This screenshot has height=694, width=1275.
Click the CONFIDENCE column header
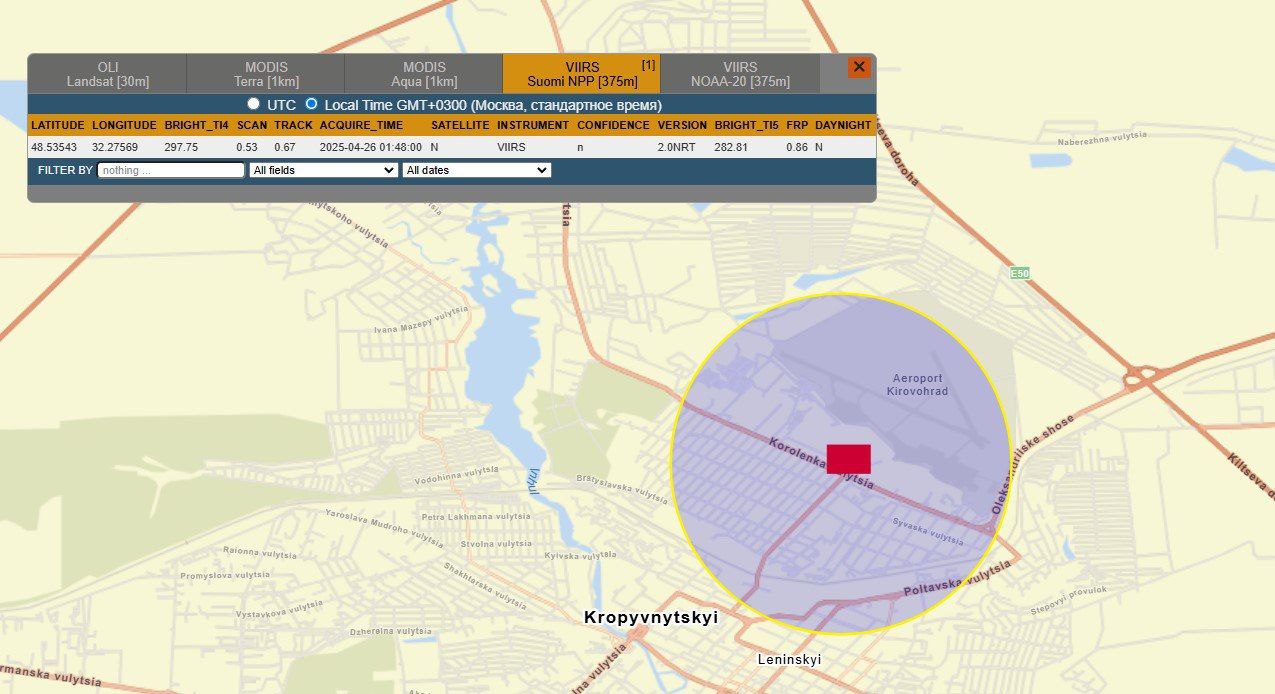click(x=613, y=125)
